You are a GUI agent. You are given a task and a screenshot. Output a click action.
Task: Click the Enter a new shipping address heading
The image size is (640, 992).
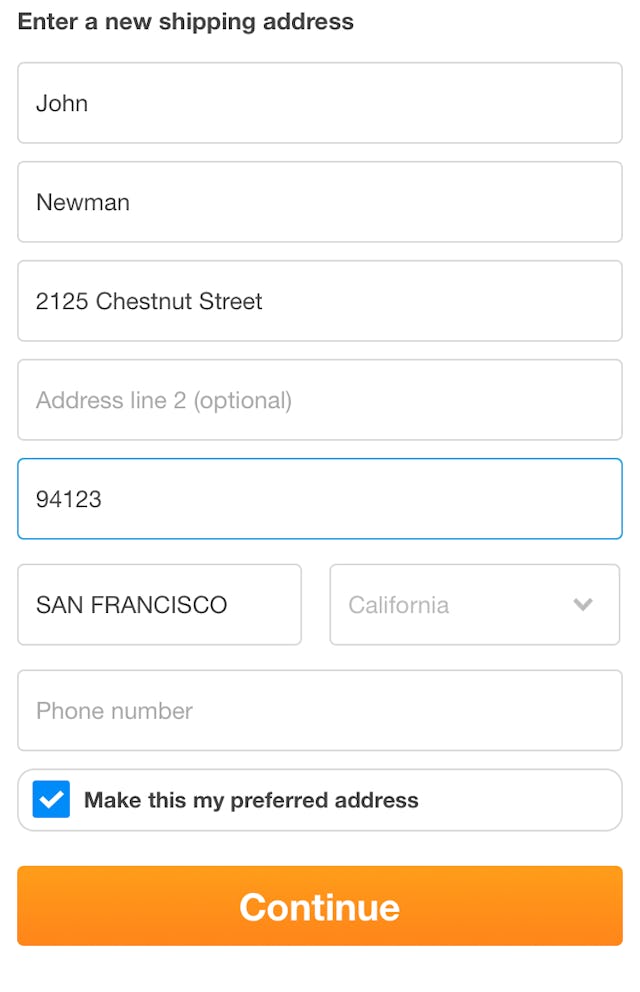pyautogui.click(x=185, y=21)
